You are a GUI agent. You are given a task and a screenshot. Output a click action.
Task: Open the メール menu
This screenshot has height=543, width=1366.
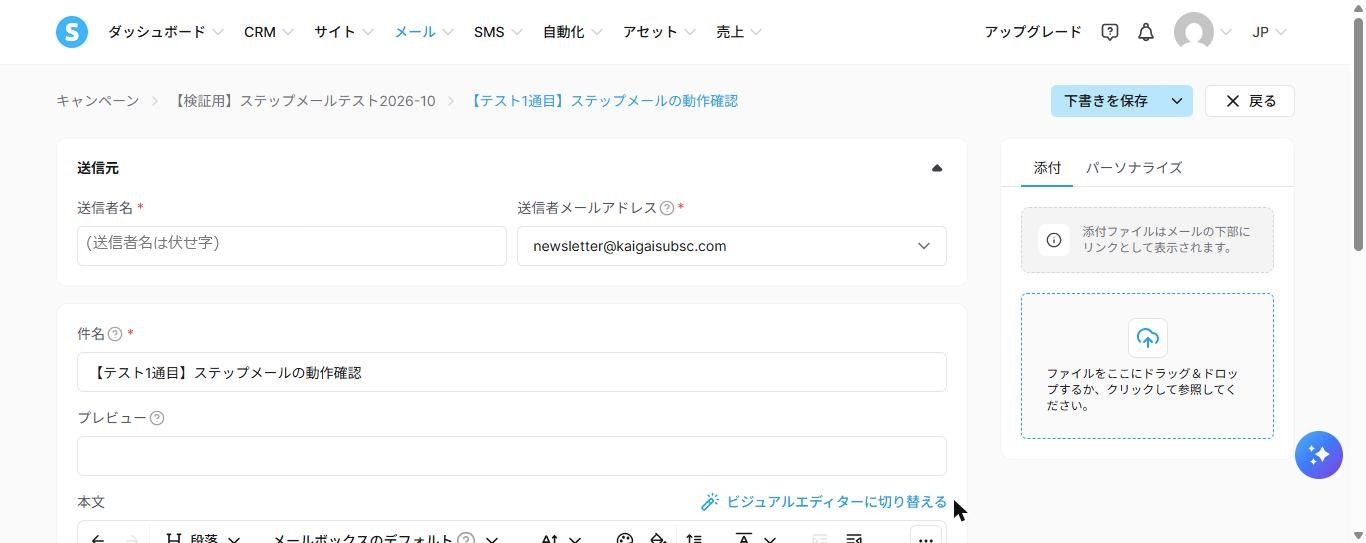[x=424, y=32]
